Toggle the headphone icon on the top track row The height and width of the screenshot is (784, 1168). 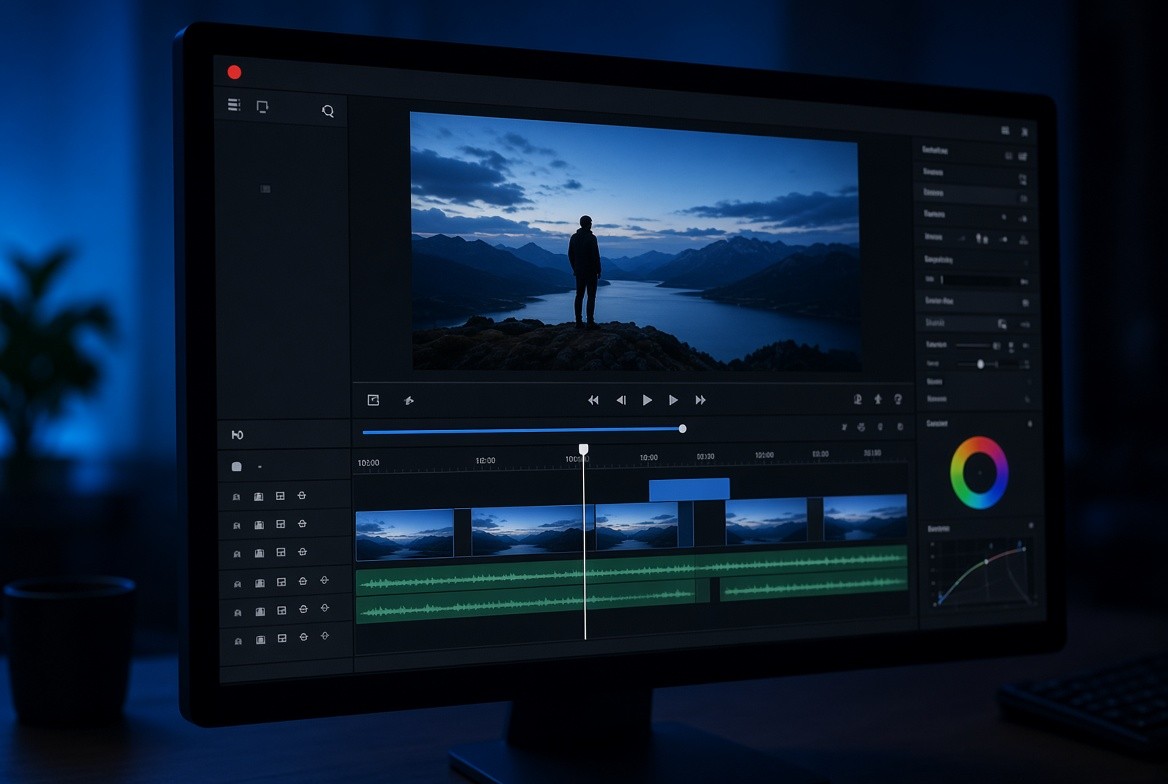coord(236,496)
